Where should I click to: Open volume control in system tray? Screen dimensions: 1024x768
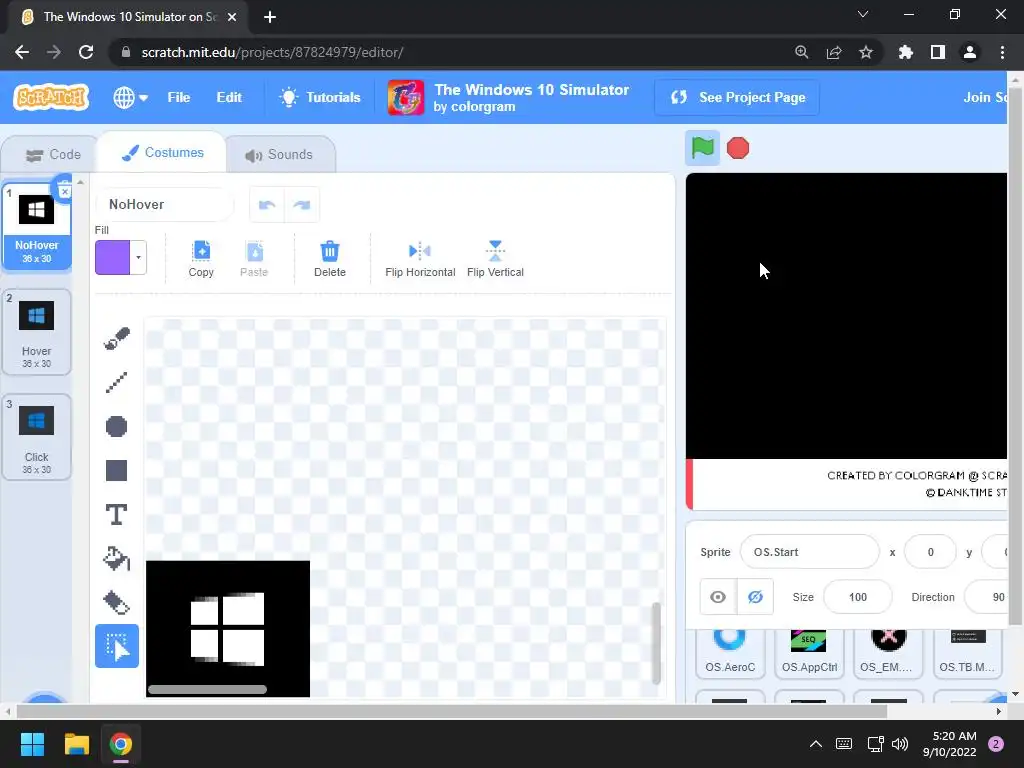tap(900, 744)
